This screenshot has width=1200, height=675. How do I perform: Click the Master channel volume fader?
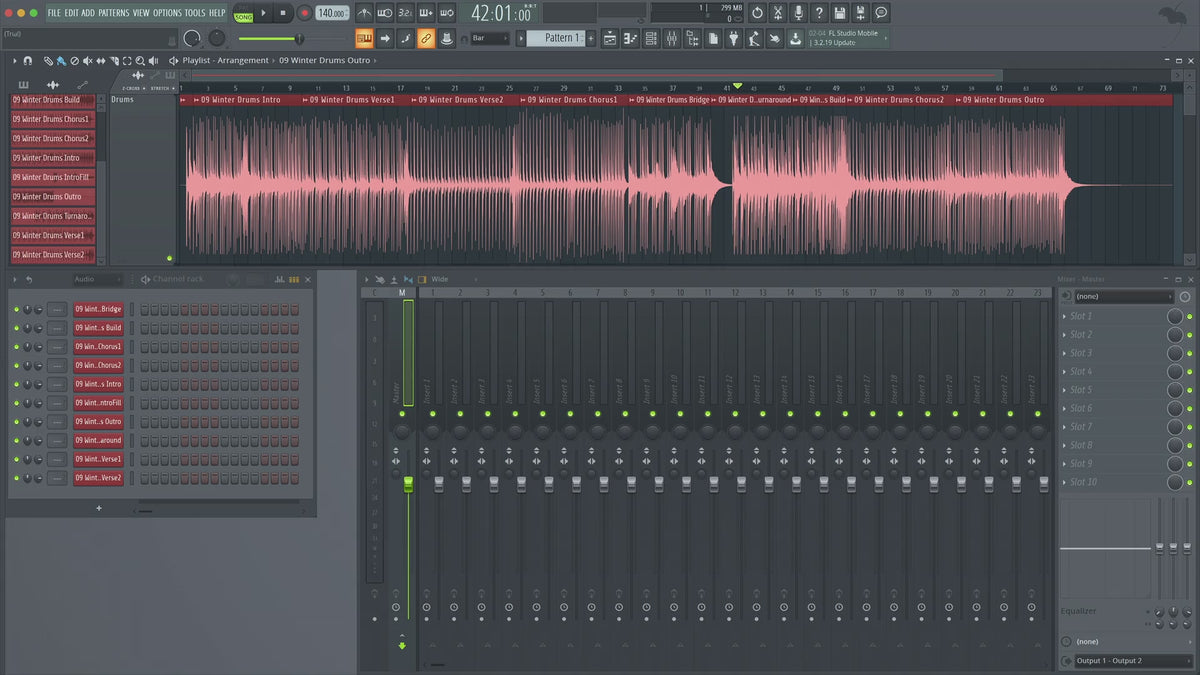click(x=408, y=484)
